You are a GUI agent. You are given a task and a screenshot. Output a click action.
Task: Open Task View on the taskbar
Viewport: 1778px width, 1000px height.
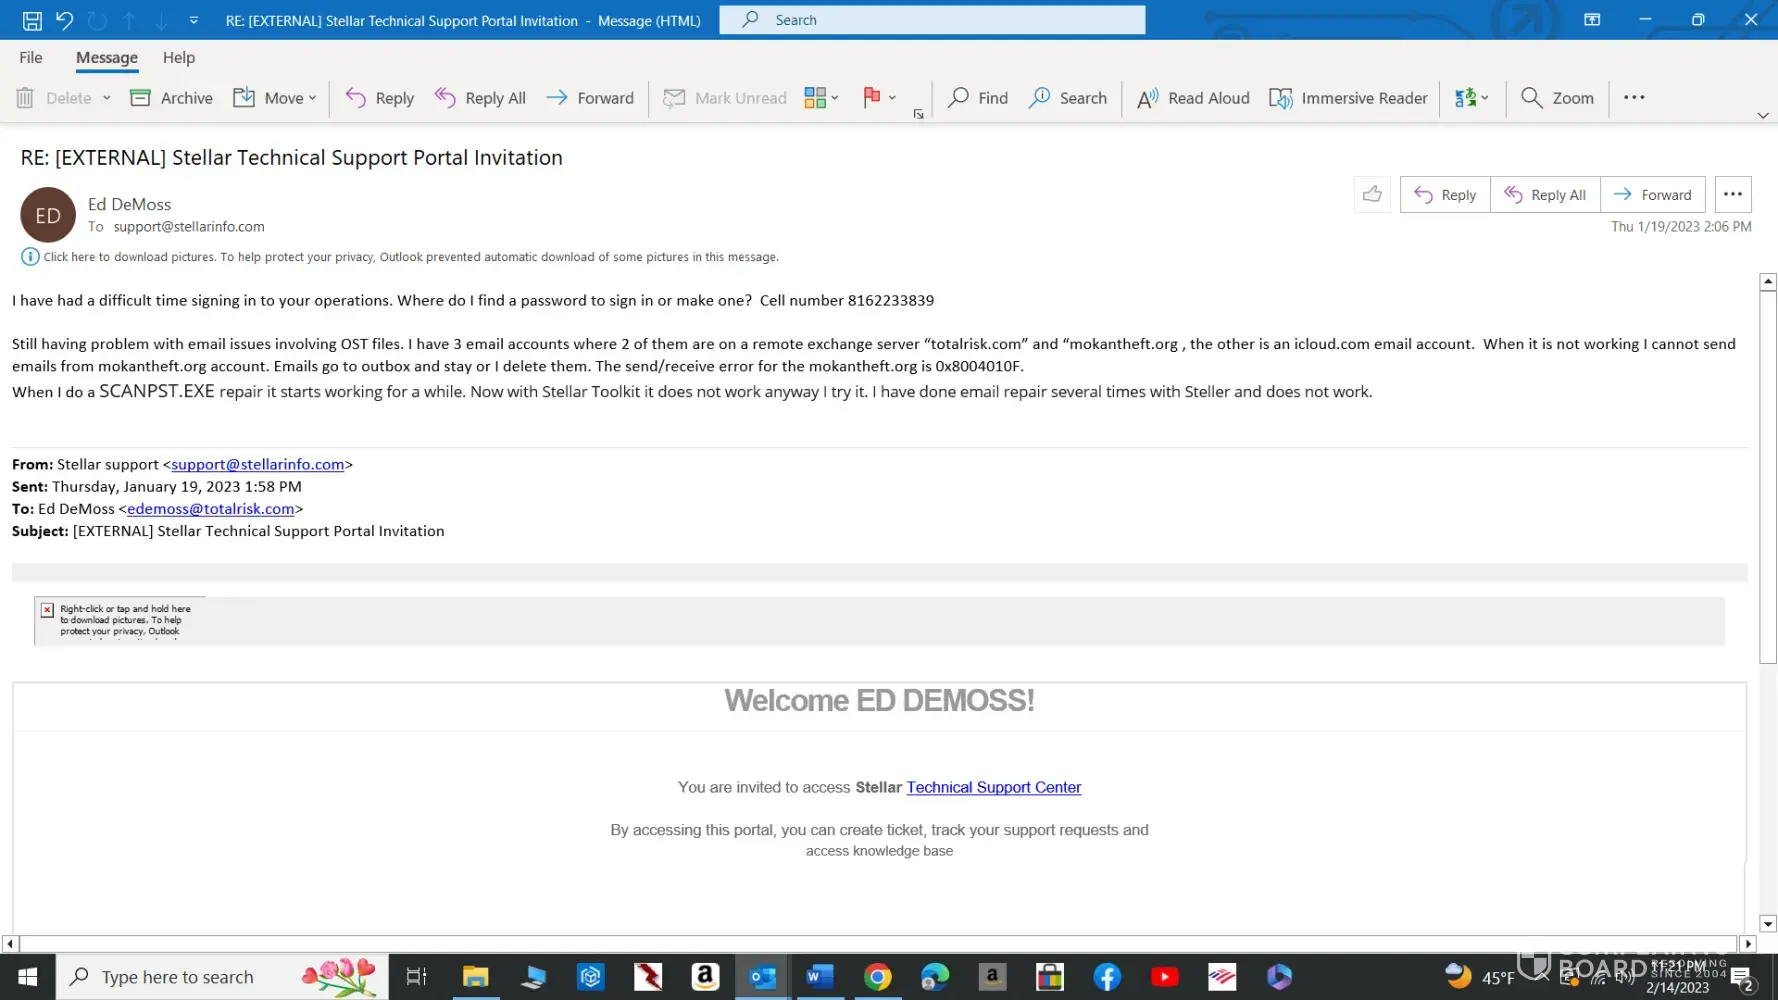click(x=416, y=977)
